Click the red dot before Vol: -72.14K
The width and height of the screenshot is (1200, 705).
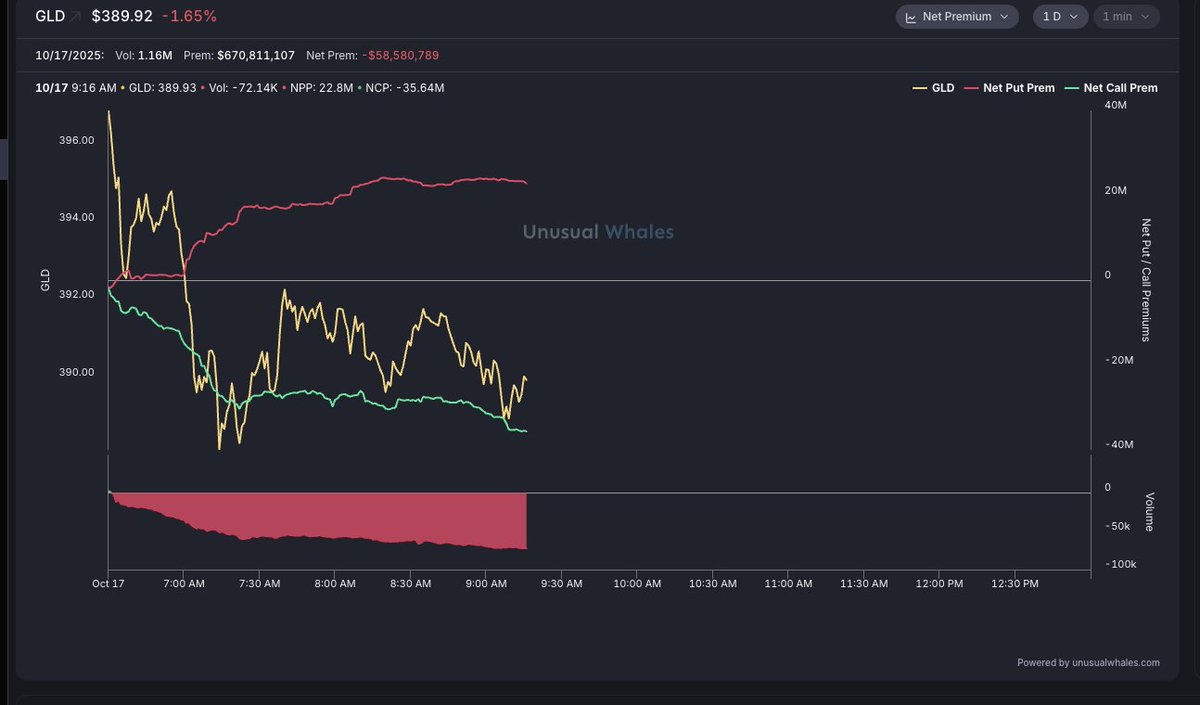click(201, 88)
